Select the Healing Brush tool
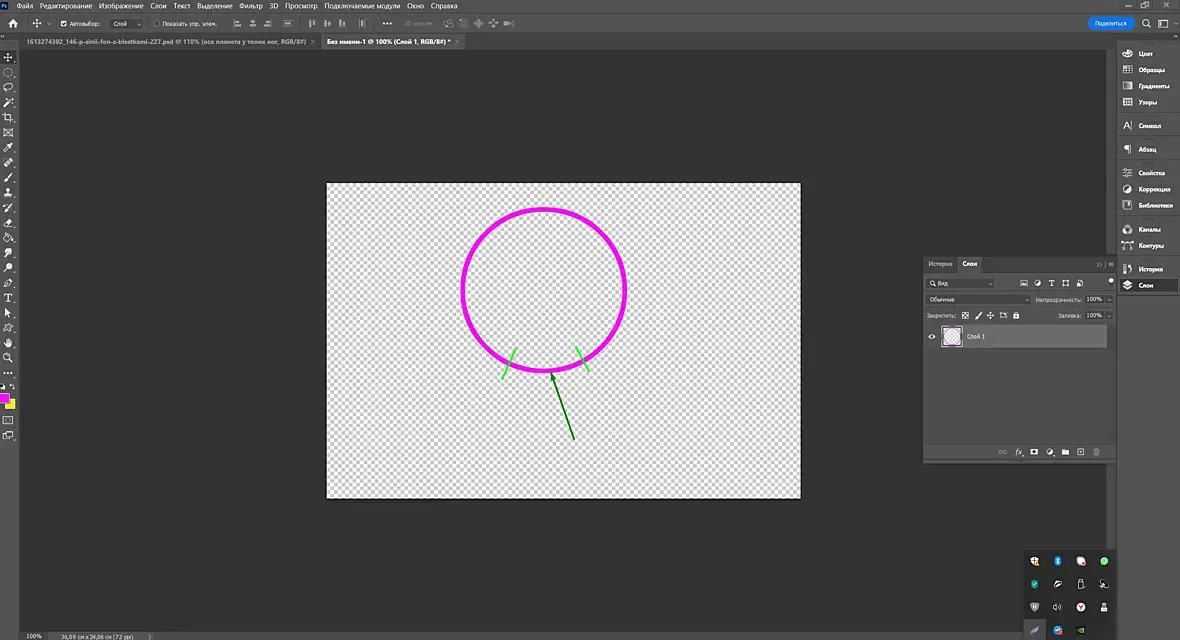The width and height of the screenshot is (1180, 640). coord(8,163)
